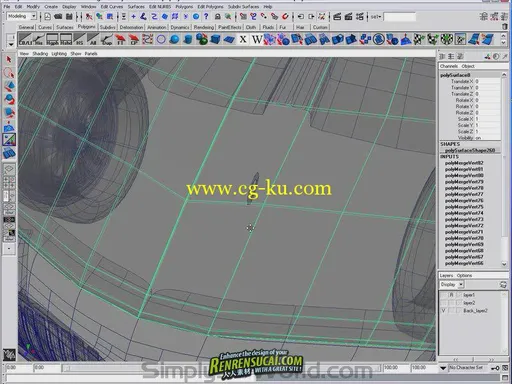Click the auto keyframe key icon

coord(495,368)
